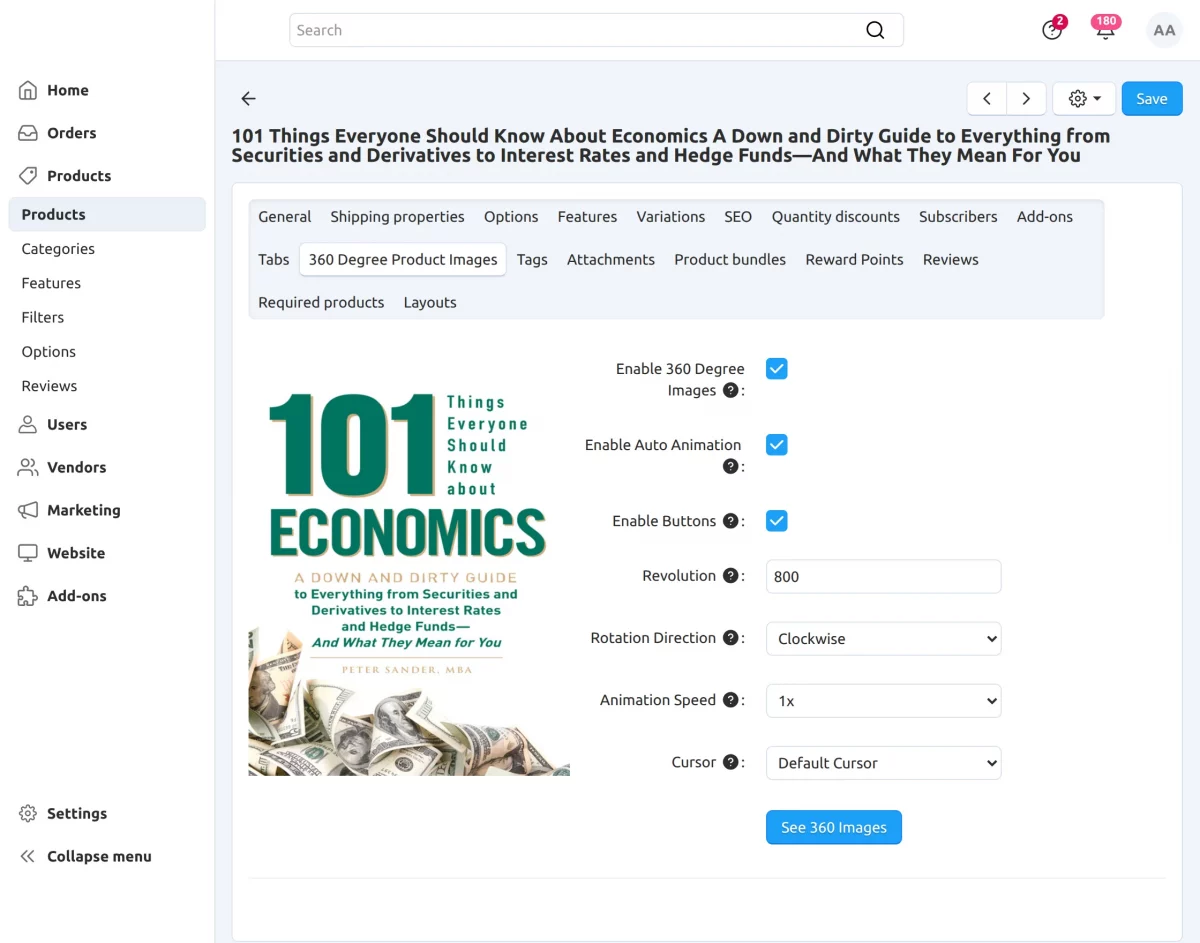The width and height of the screenshot is (1200, 943).
Task: Open the Rotation Direction dropdown
Action: [883, 639]
